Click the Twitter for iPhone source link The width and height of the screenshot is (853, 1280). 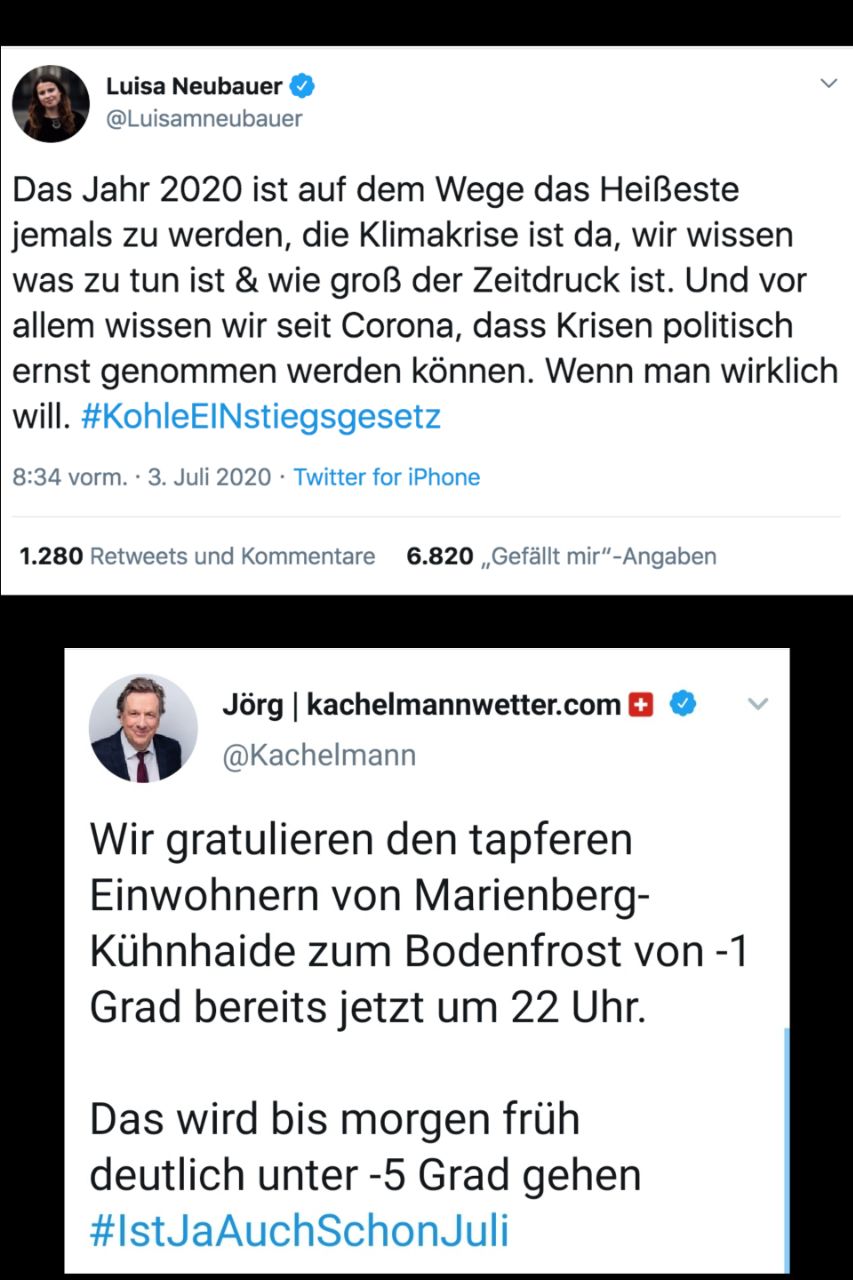point(386,478)
